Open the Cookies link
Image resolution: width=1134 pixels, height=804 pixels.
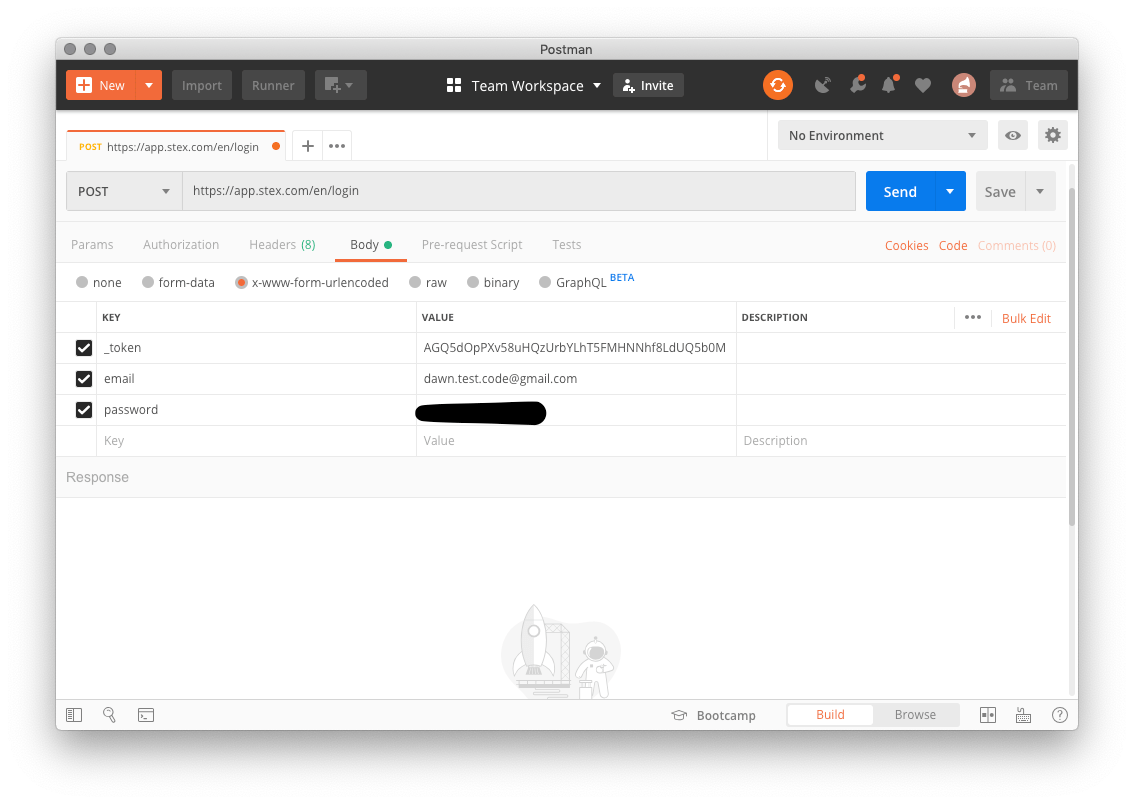click(906, 245)
